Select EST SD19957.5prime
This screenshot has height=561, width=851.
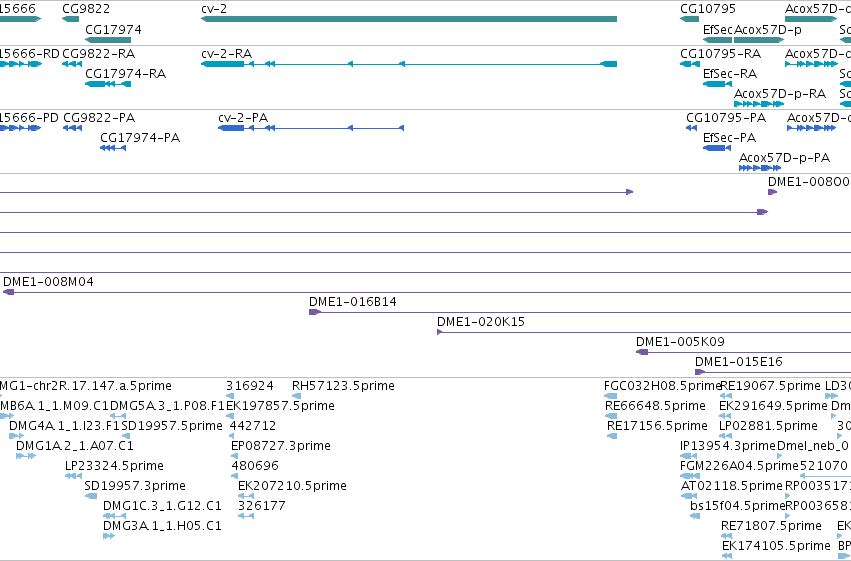click(x=172, y=426)
